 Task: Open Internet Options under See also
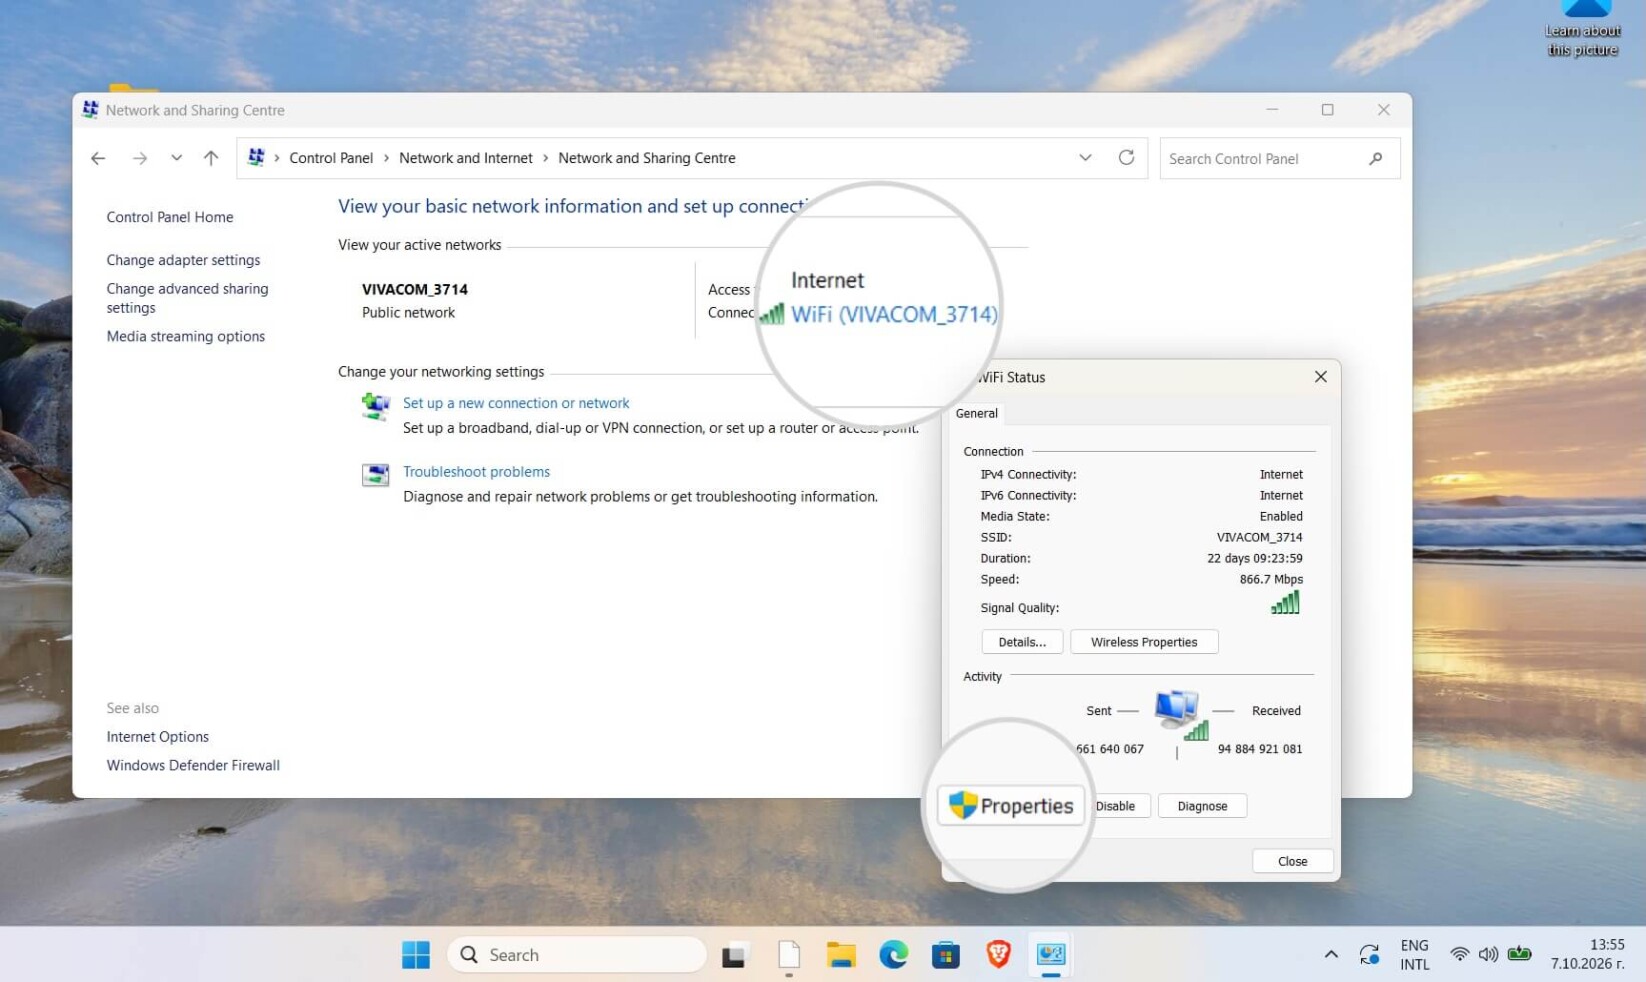coord(158,737)
